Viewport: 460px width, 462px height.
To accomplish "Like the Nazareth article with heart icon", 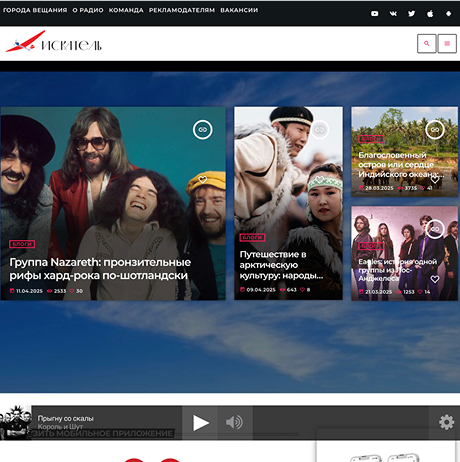I will (202, 180).
